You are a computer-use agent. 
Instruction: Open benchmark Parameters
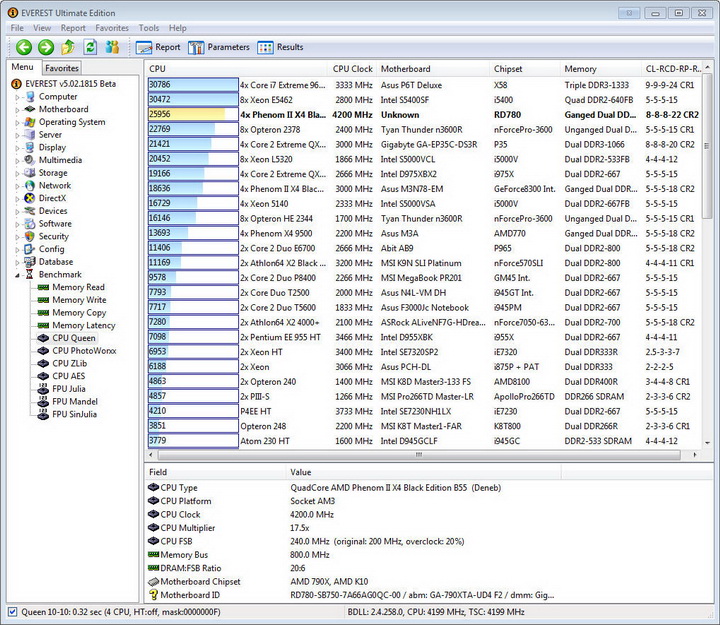pos(219,47)
